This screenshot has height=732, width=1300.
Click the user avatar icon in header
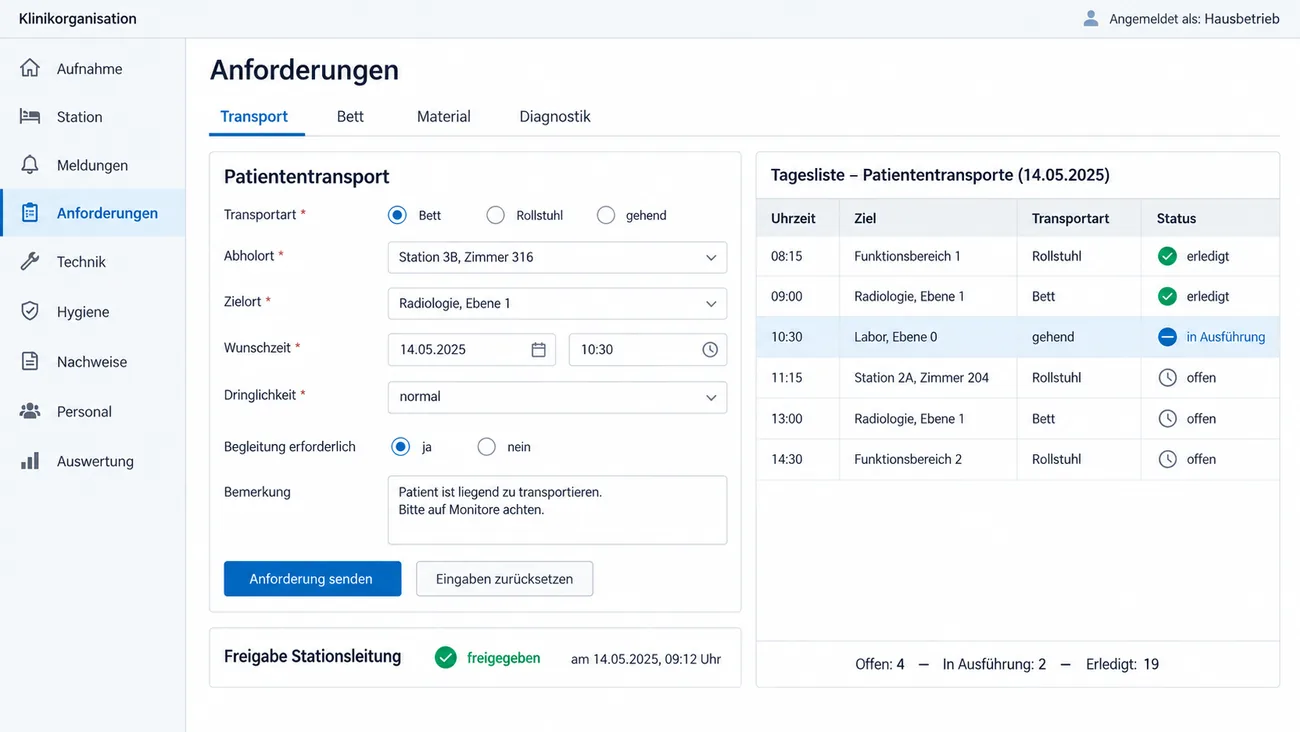[1091, 18]
